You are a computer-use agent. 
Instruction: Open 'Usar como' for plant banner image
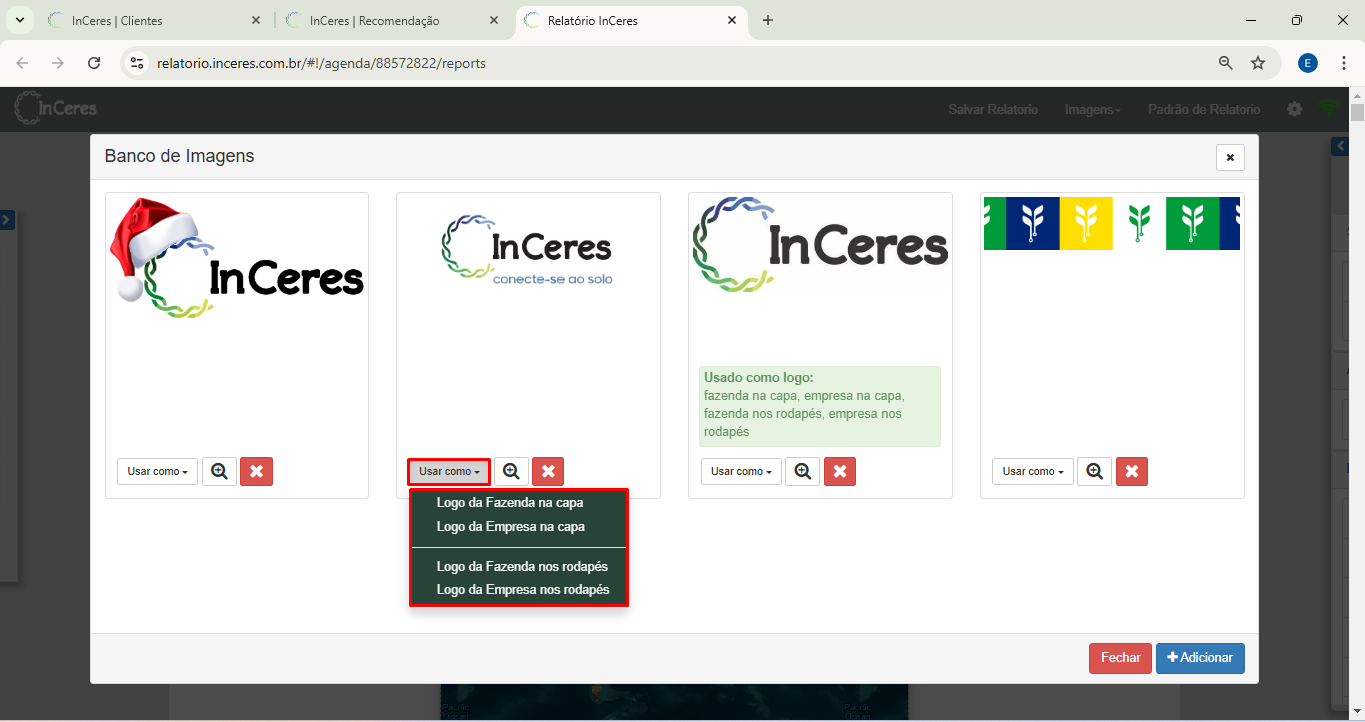click(1033, 471)
